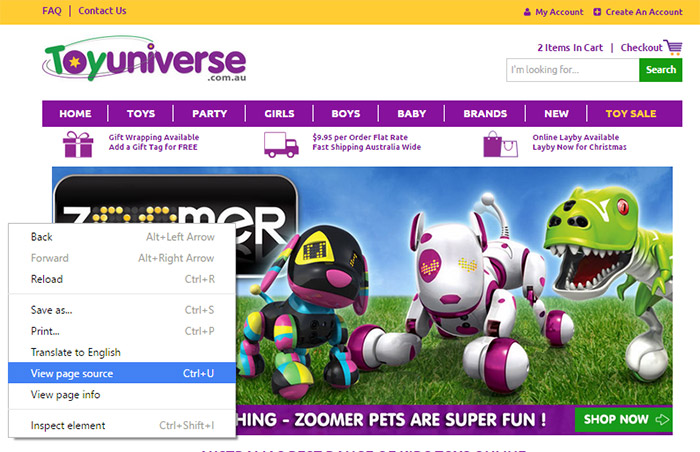This screenshot has width=700, height=452.
Task: Click the My Account person icon
Action: click(527, 12)
